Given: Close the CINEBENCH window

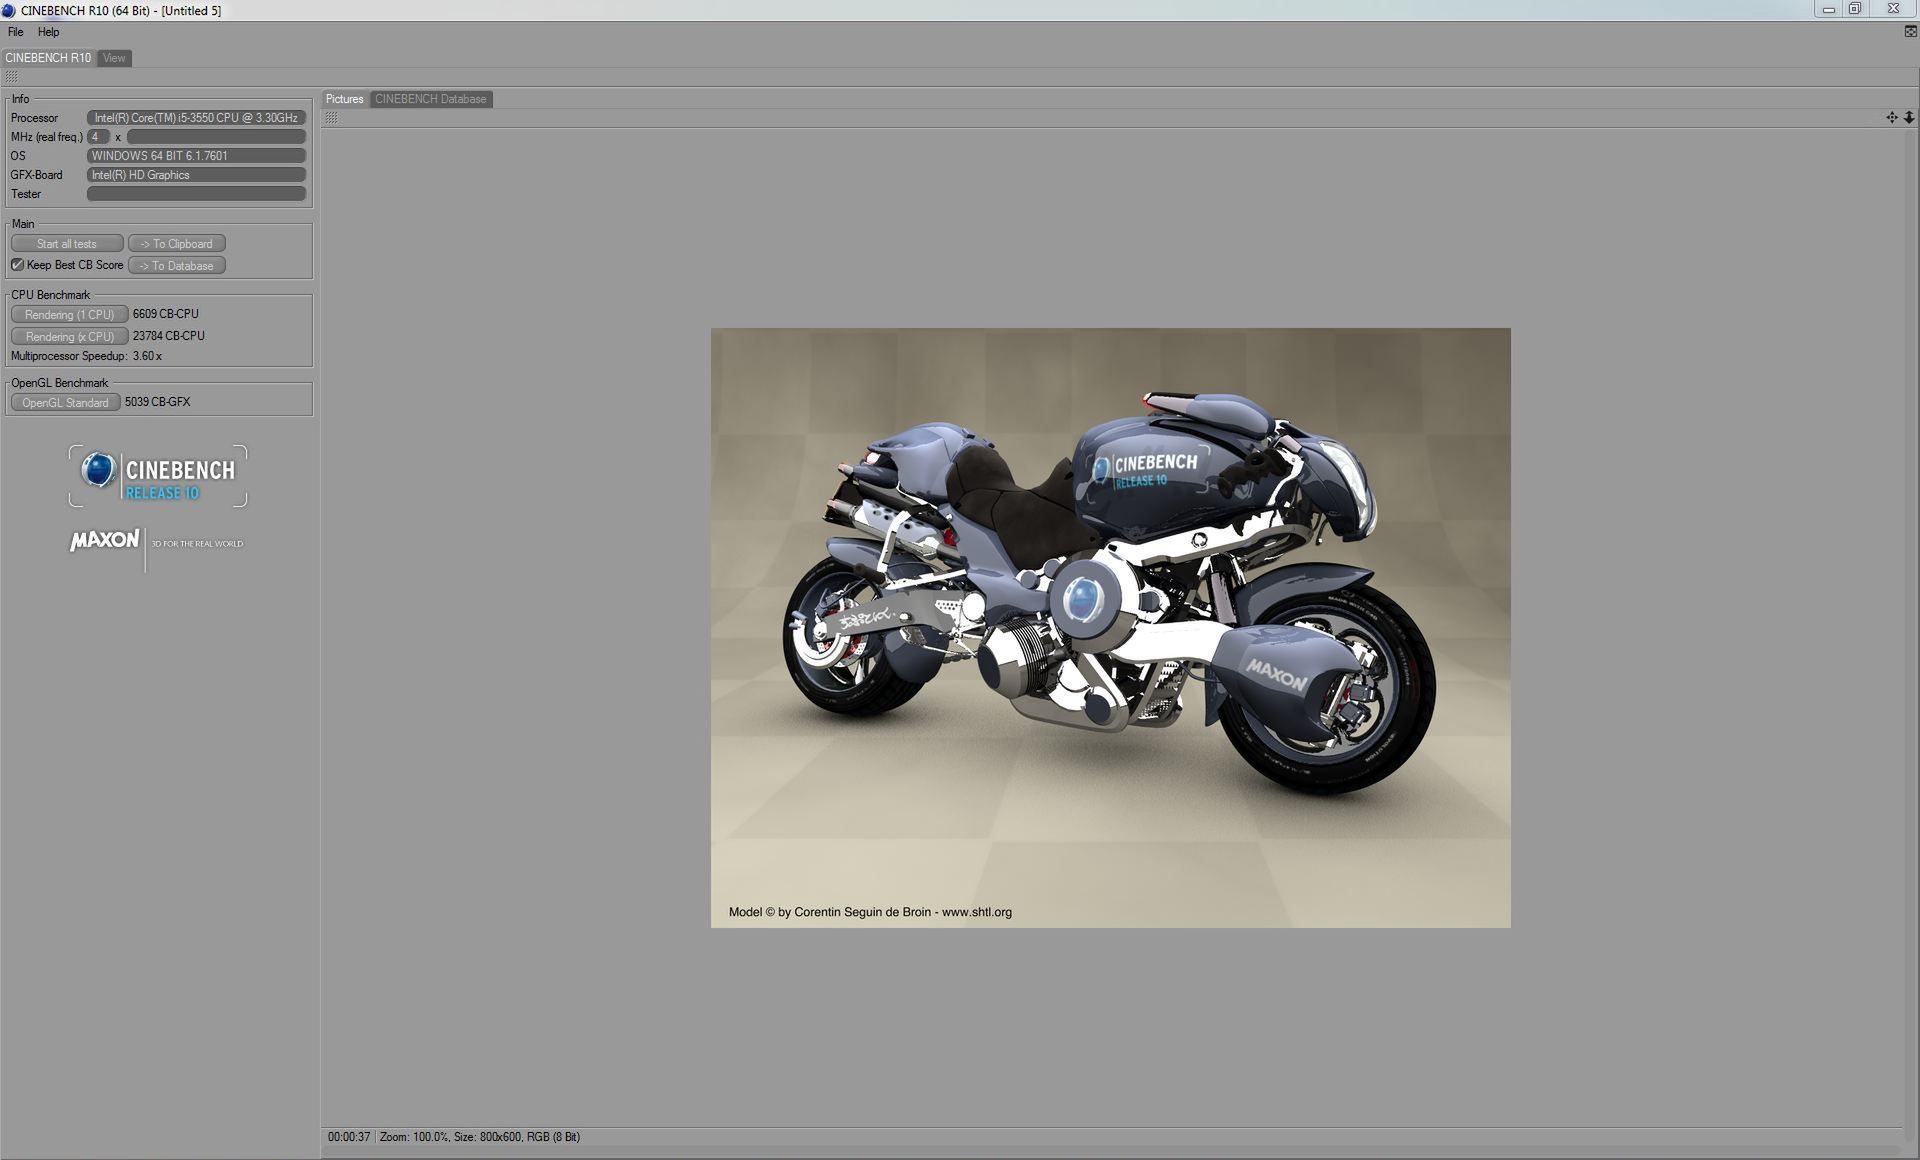Looking at the screenshot, I should [x=1893, y=9].
